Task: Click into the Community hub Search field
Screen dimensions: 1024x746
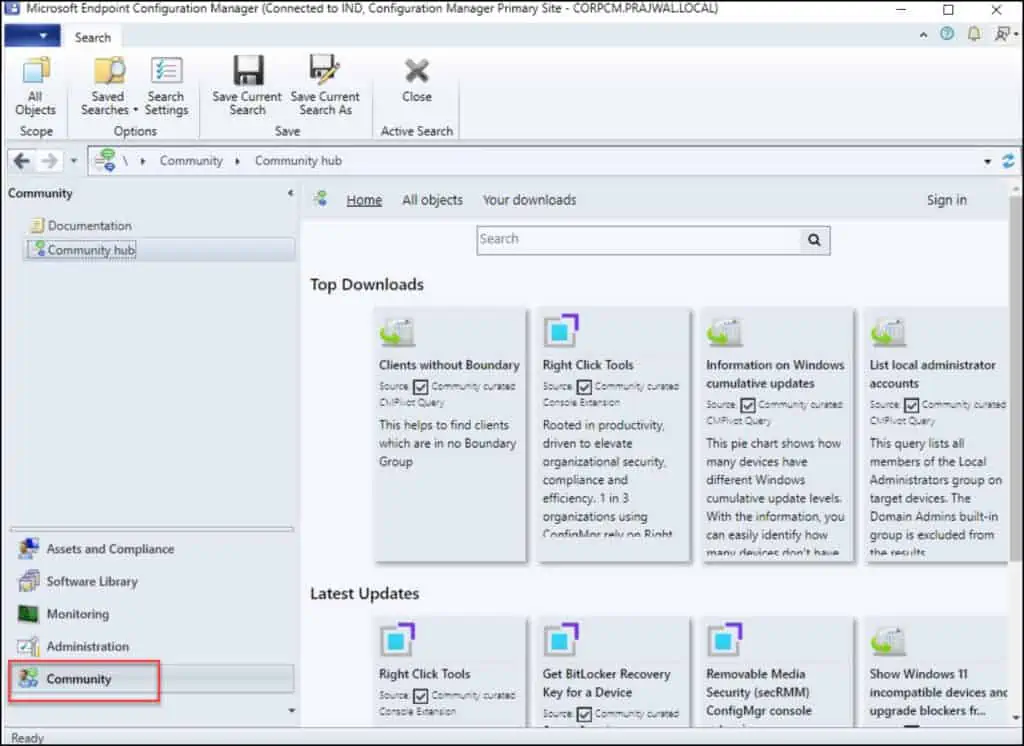Action: (639, 240)
